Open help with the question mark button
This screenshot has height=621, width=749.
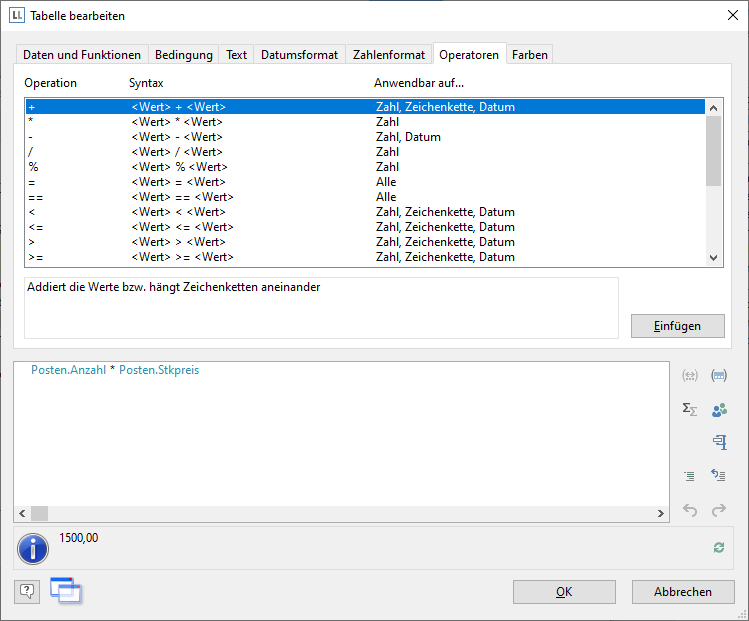[x=27, y=591]
